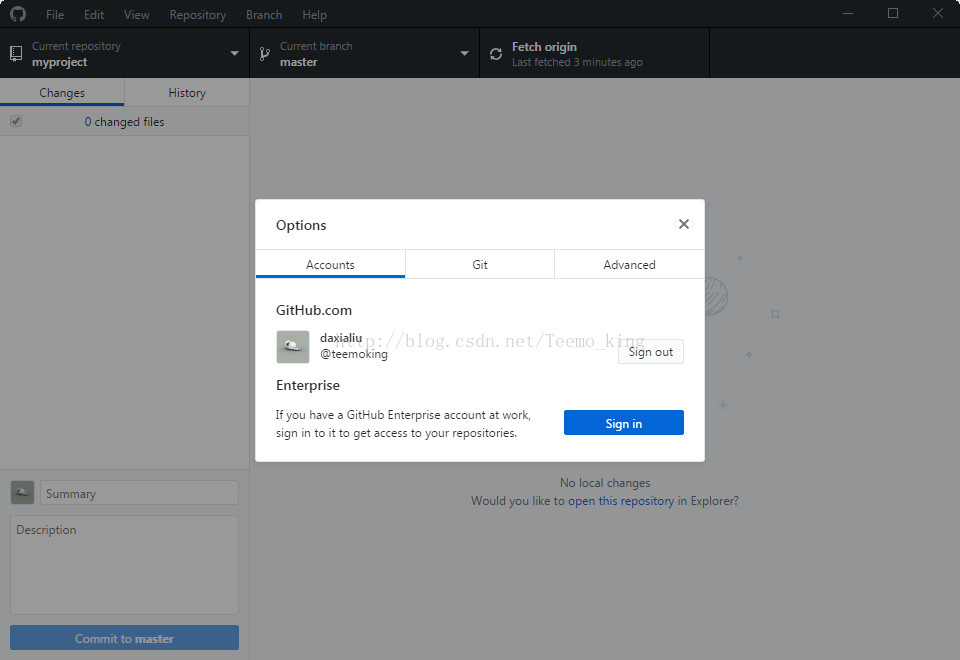Click the '0 changed files' label
960x660 pixels.
124,122
